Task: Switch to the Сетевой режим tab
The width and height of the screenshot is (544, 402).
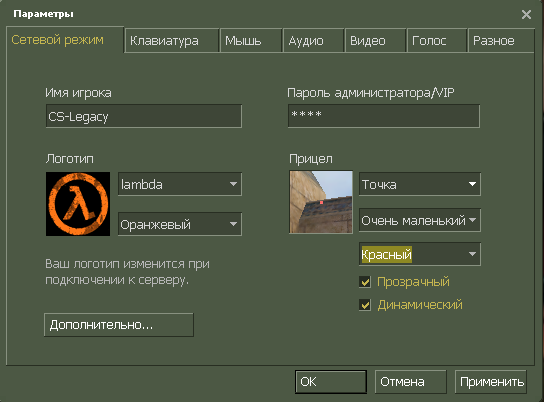Action: point(65,40)
